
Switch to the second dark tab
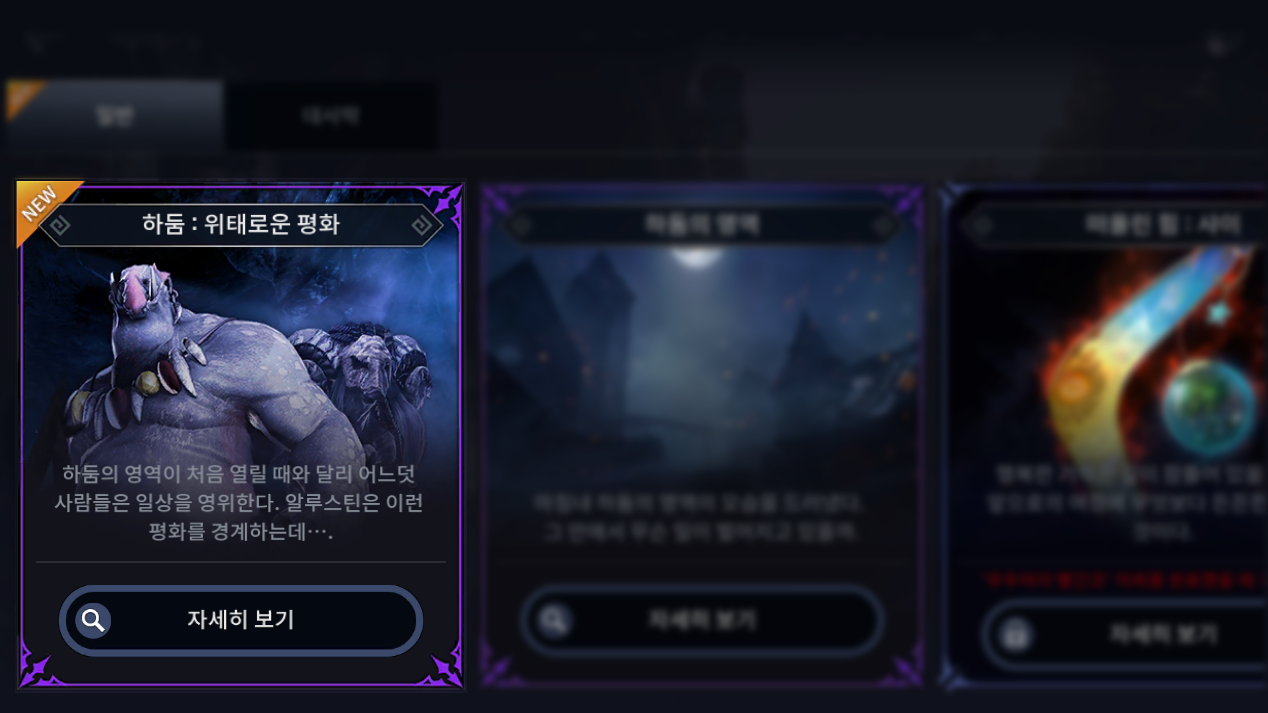pos(330,116)
